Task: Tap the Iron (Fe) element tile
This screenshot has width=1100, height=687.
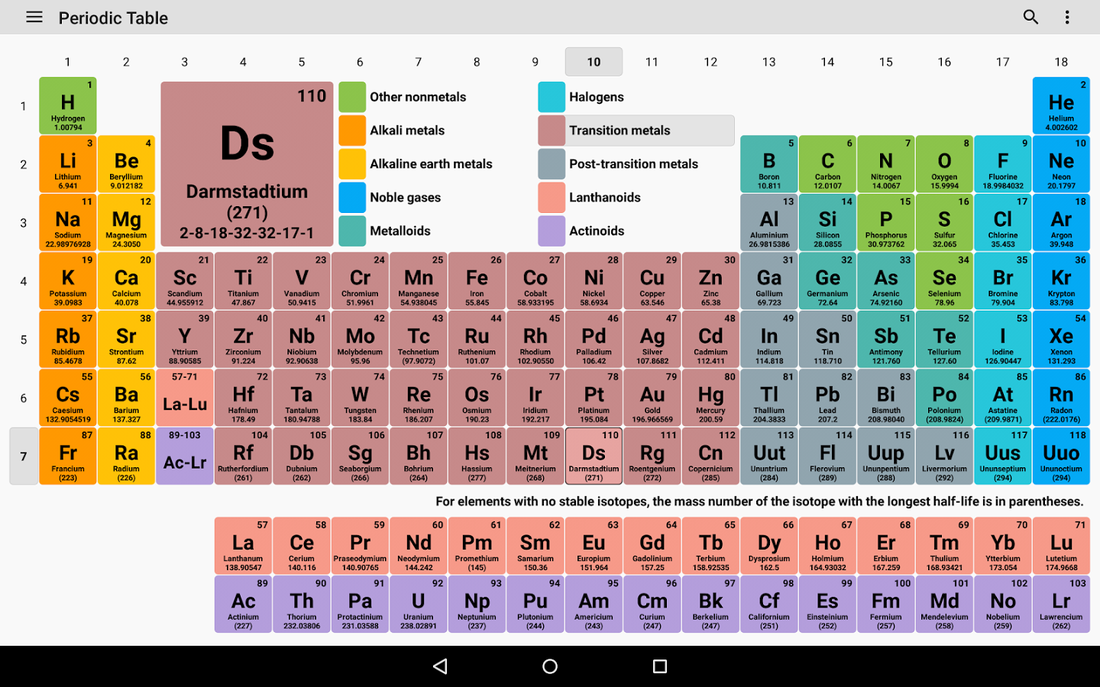Action: [x=476, y=281]
